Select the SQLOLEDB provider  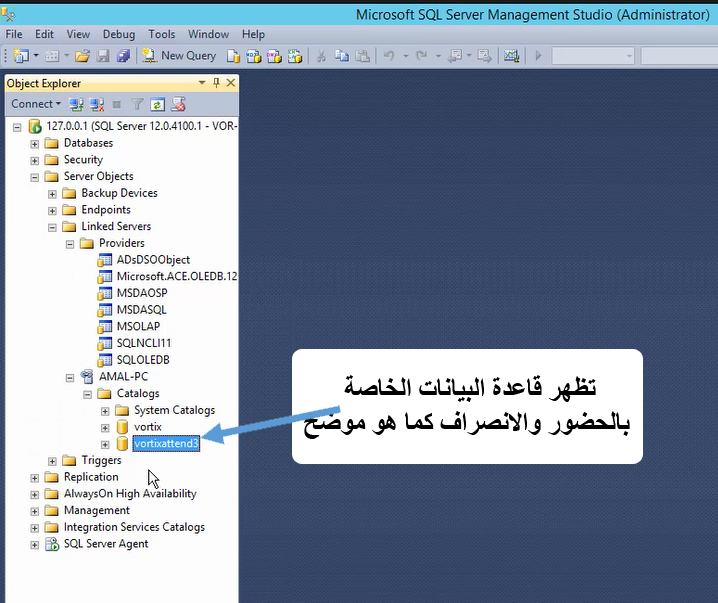[143, 360]
